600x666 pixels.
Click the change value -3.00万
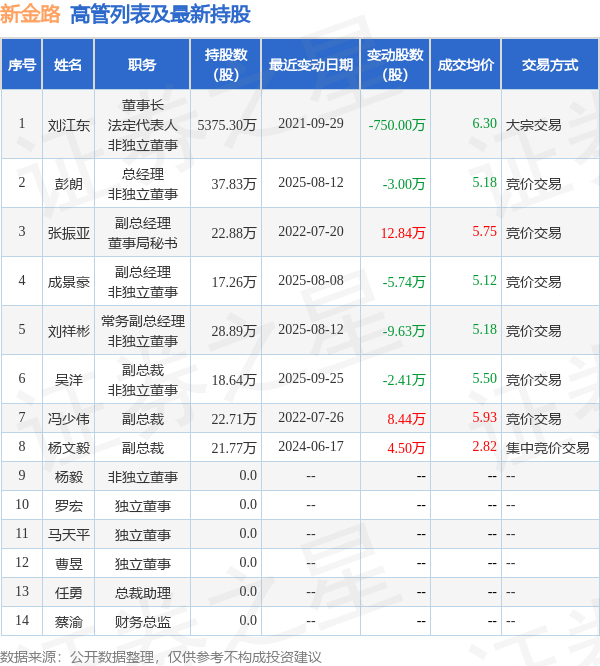404,184
